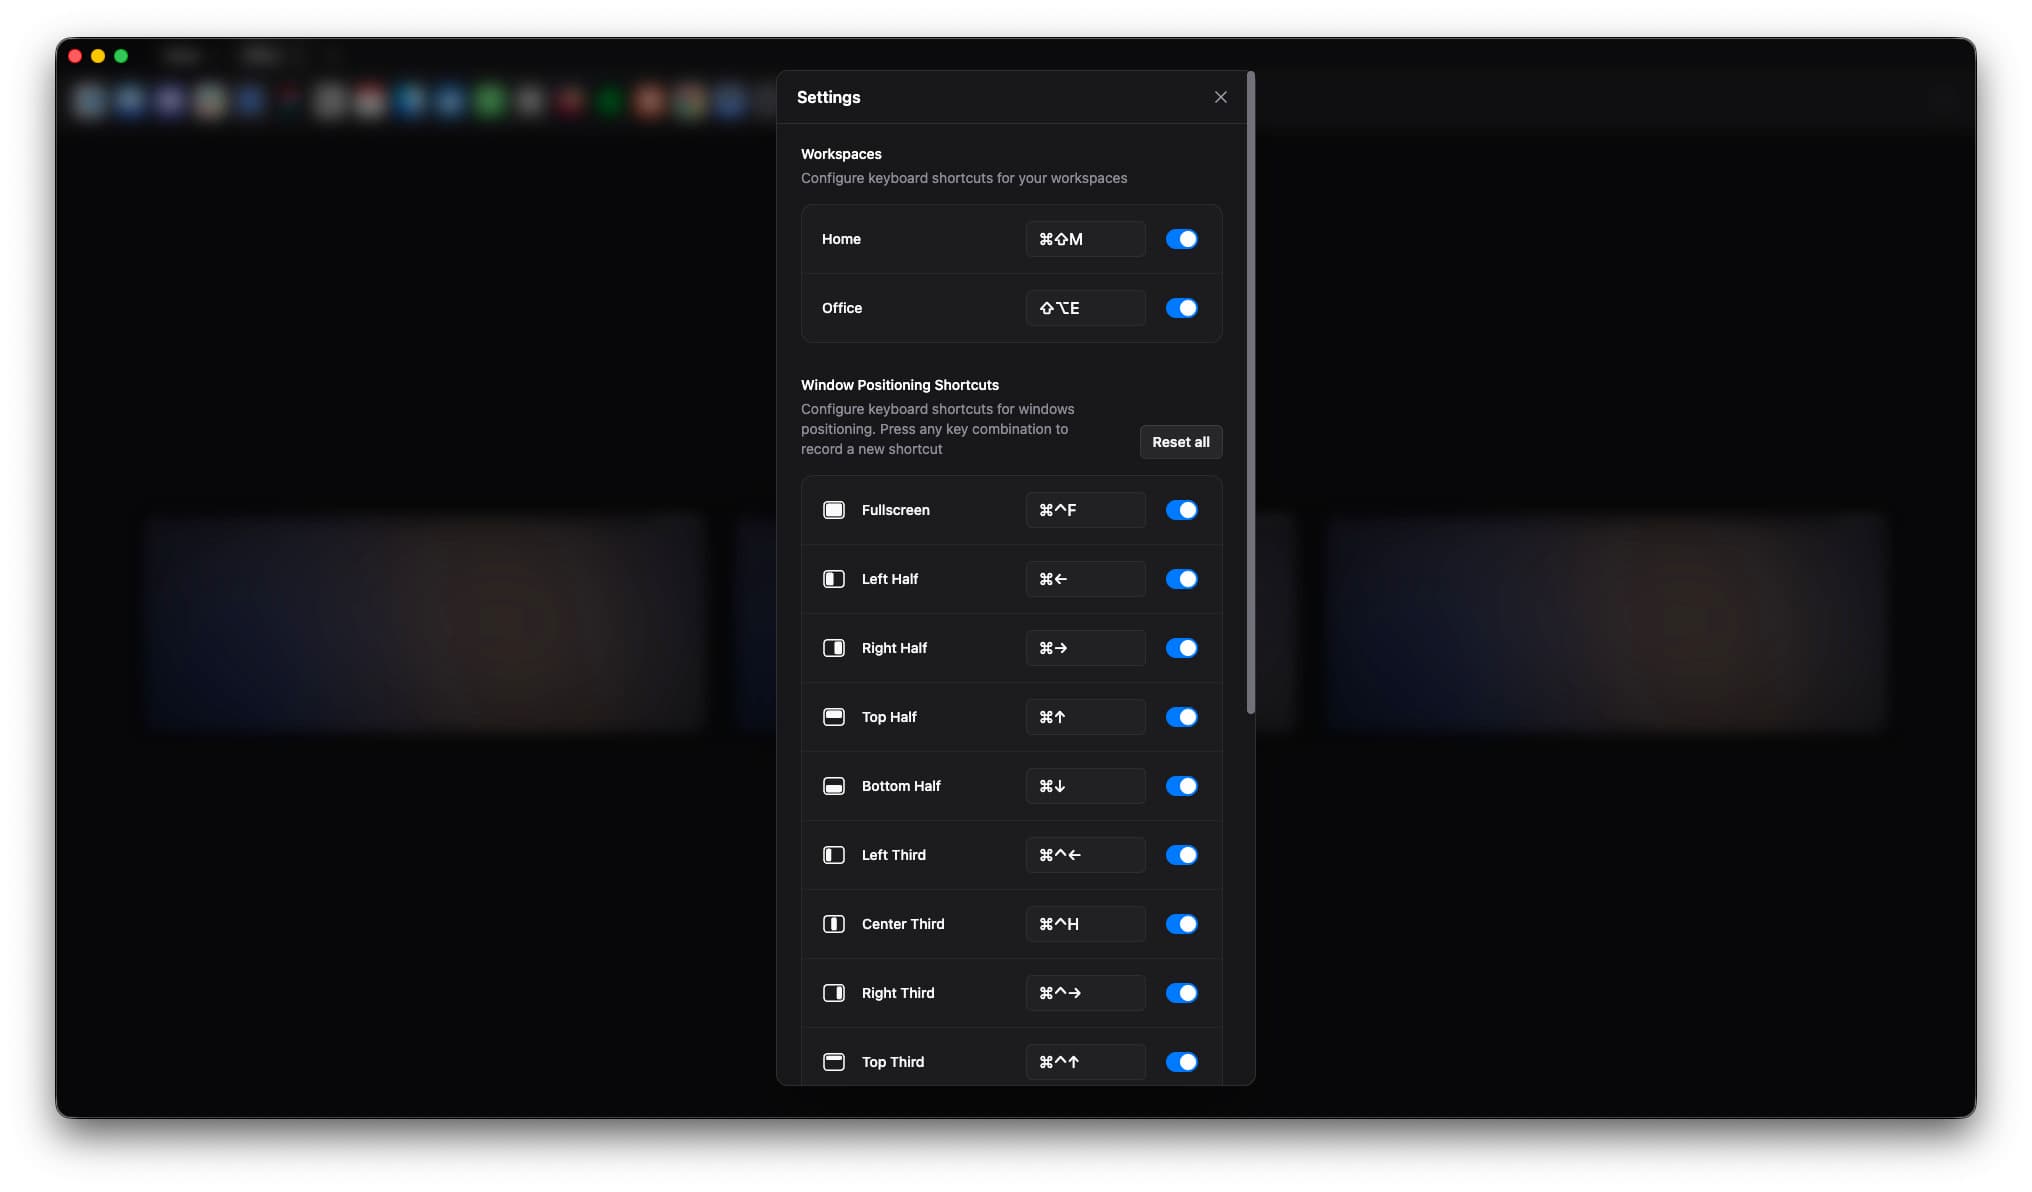Close the Settings dialog
2032x1192 pixels.
coord(1220,97)
